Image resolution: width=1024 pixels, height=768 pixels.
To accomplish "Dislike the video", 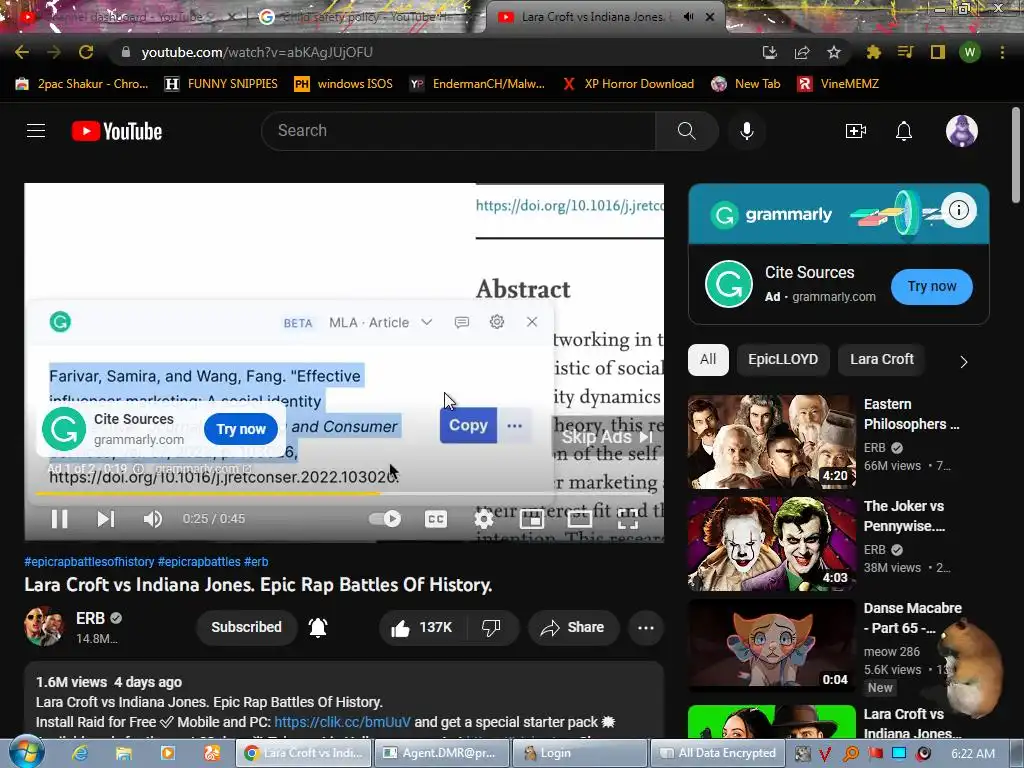I will pos(492,628).
